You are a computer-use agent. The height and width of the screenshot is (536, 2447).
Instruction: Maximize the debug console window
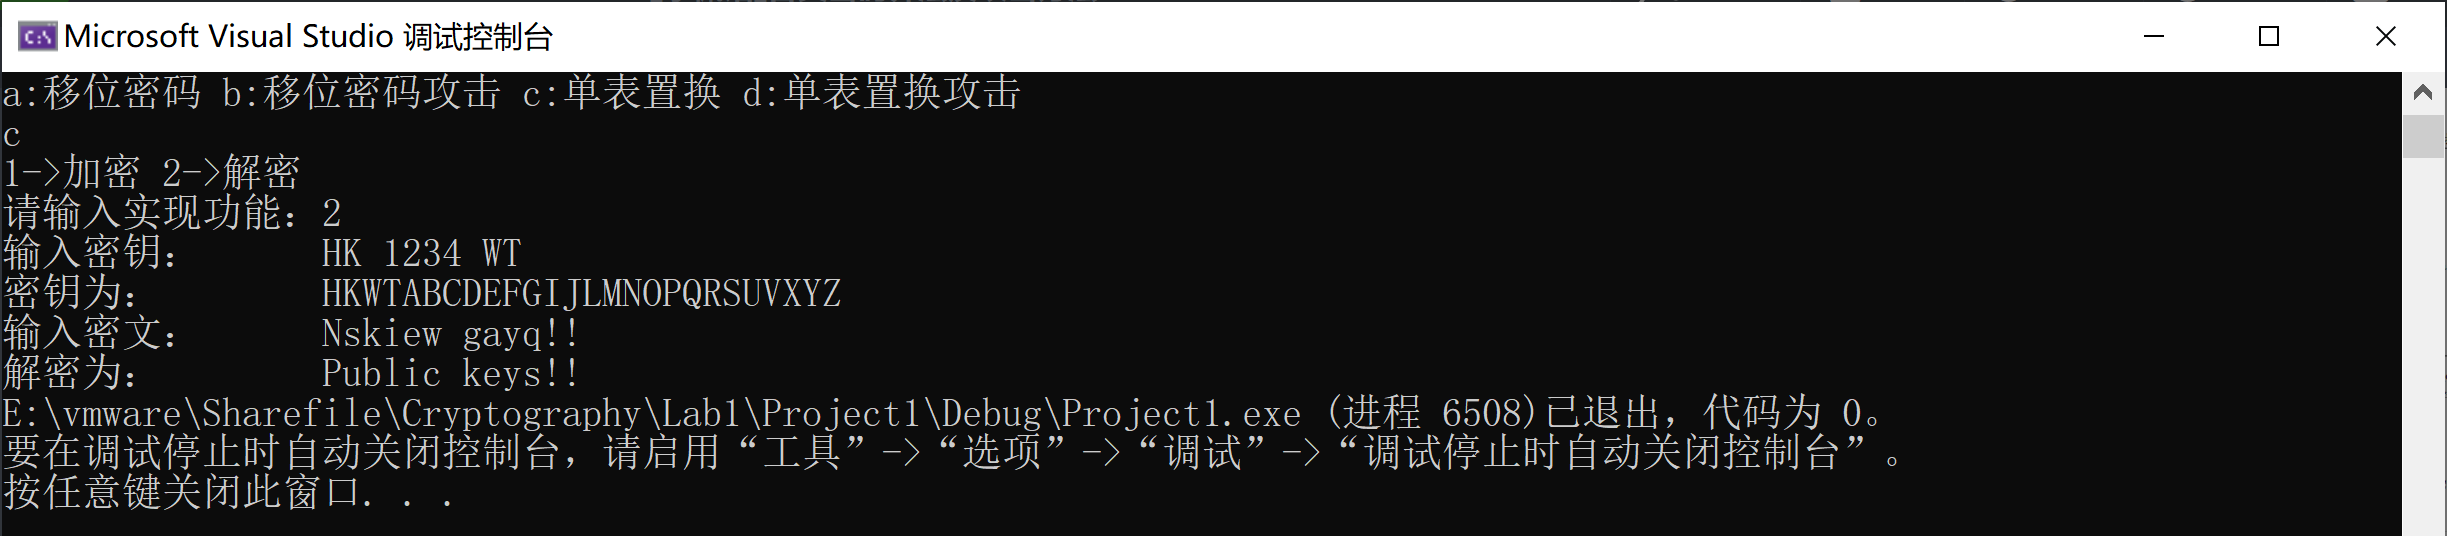click(x=2269, y=37)
